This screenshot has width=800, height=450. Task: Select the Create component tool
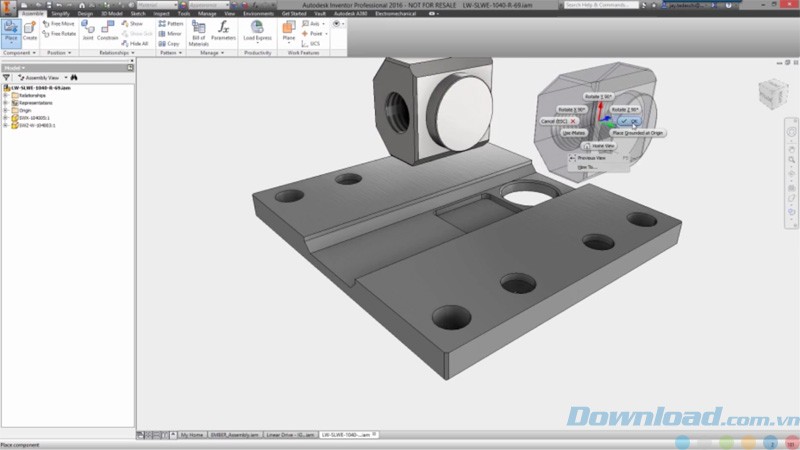[x=30, y=30]
